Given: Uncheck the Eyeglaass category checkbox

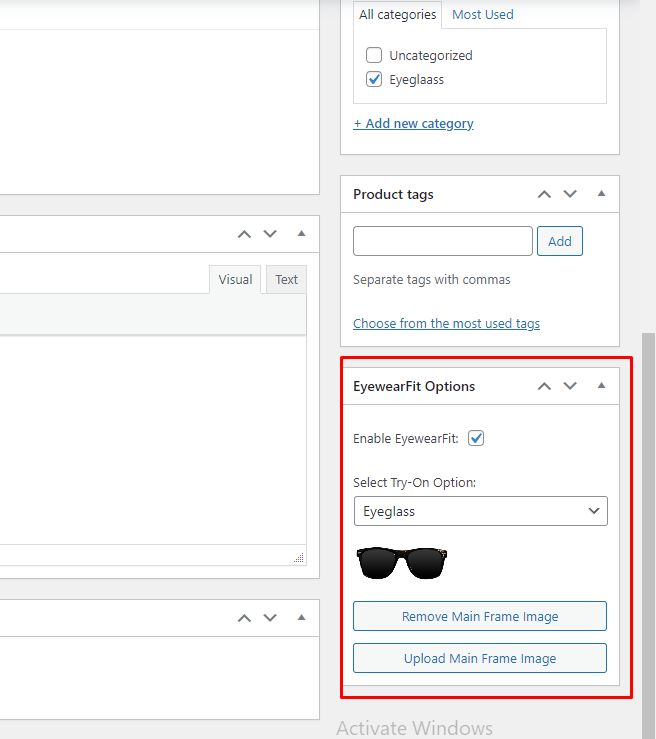Looking at the screenshot, I should 374,80.
